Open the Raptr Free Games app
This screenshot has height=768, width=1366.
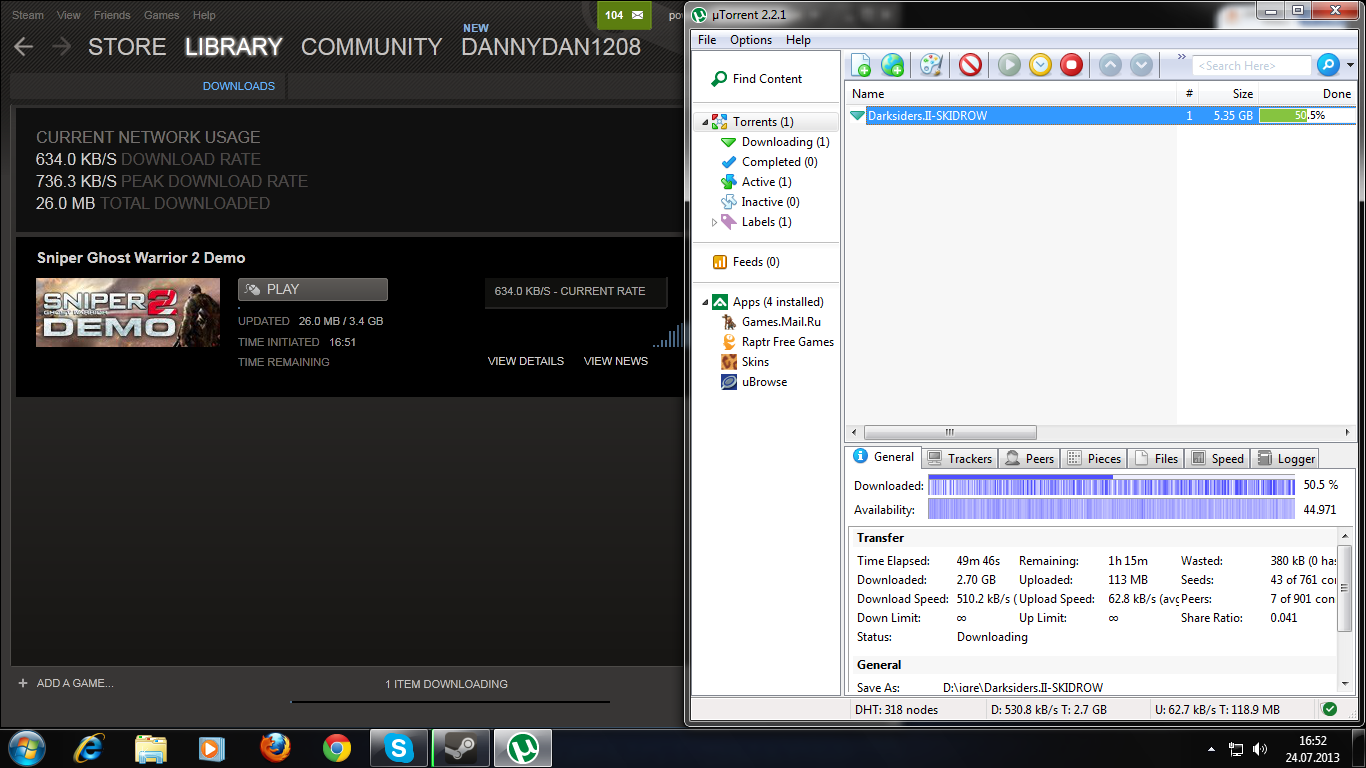click(x=788, y=342)
